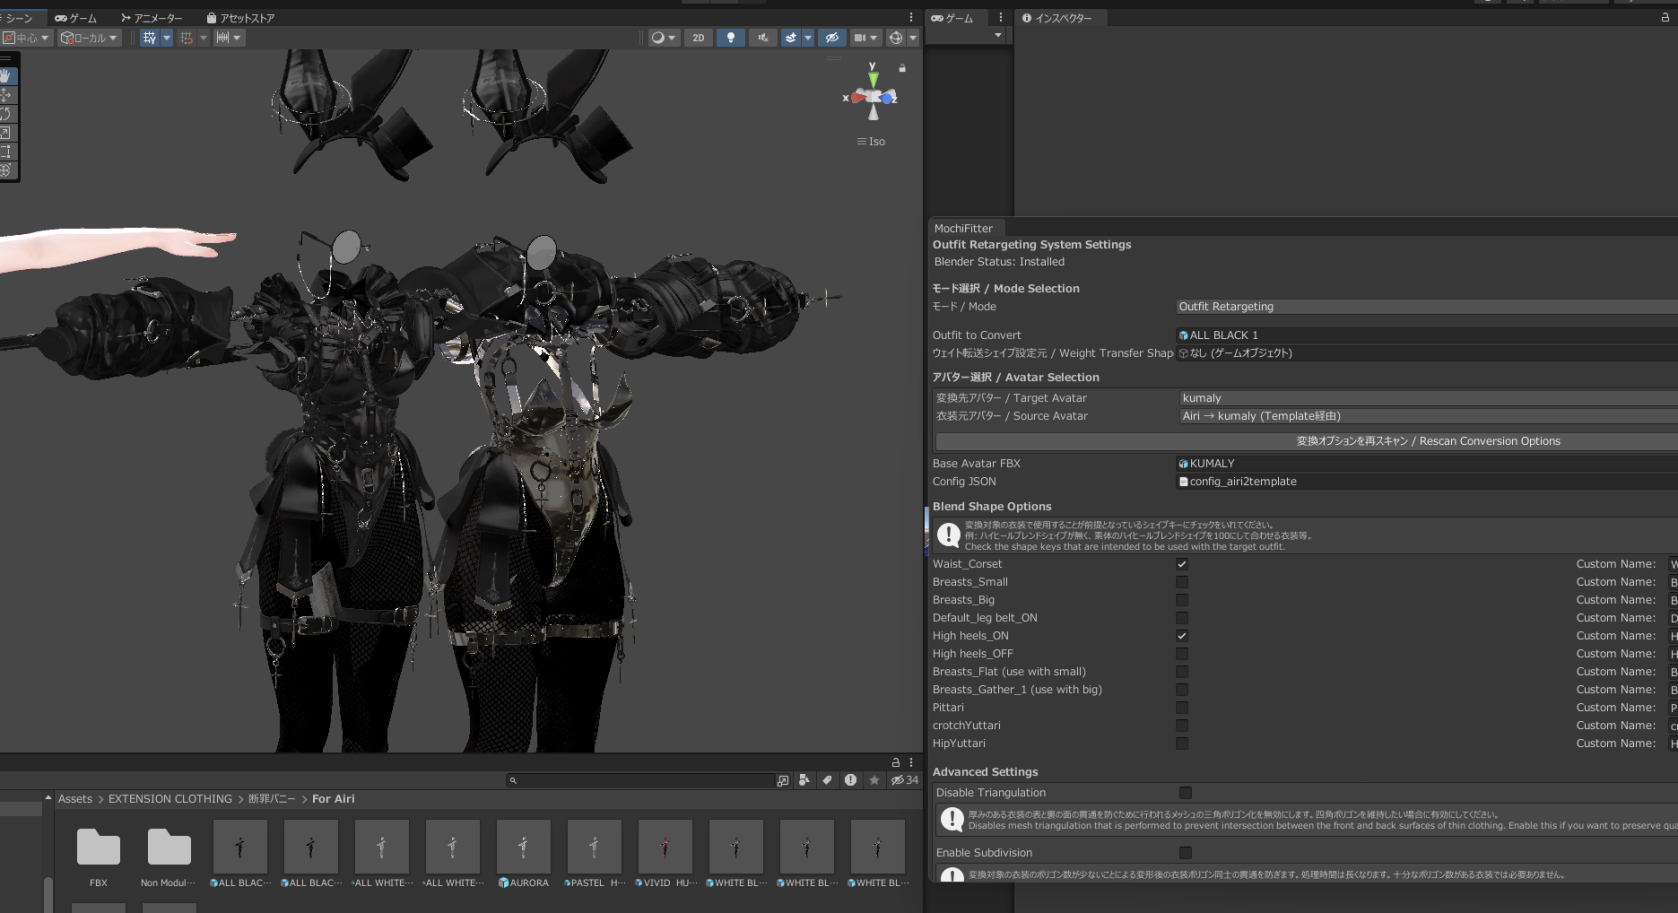This screenshot has width=1678, height=913.
Task: Toggle scene visibility hidden-eye icon
Action: (832, 38)
